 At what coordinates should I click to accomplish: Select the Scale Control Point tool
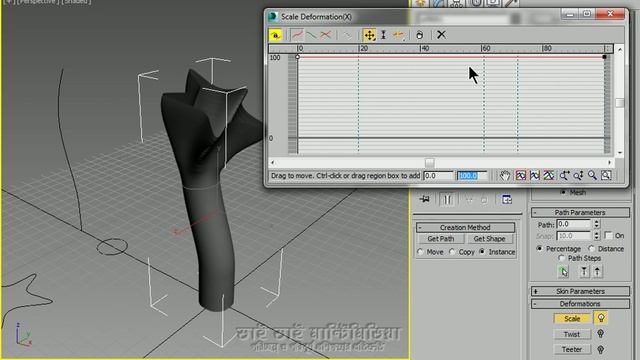[384, 35]
